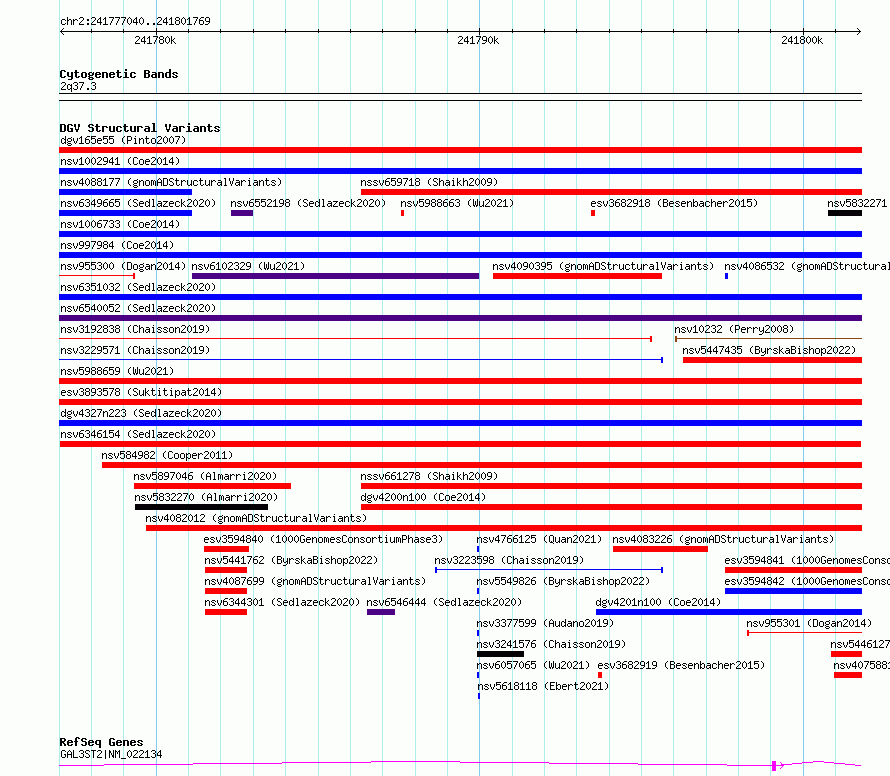Open the nsv1002941 (Coe2014) variant label
Image resolution: width=890 pixels, height=776 pixels.
(x=120, y=161)
